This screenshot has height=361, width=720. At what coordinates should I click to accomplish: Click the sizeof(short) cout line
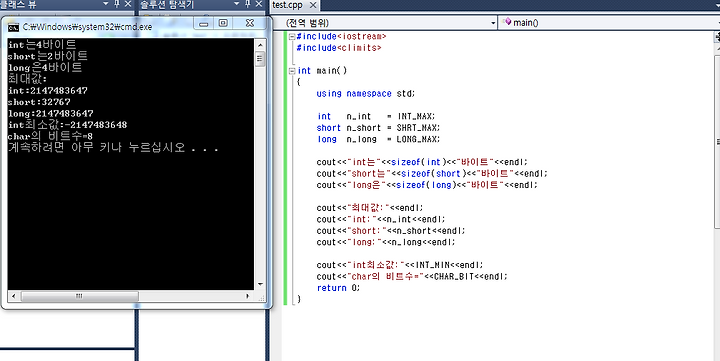point(432,174)
